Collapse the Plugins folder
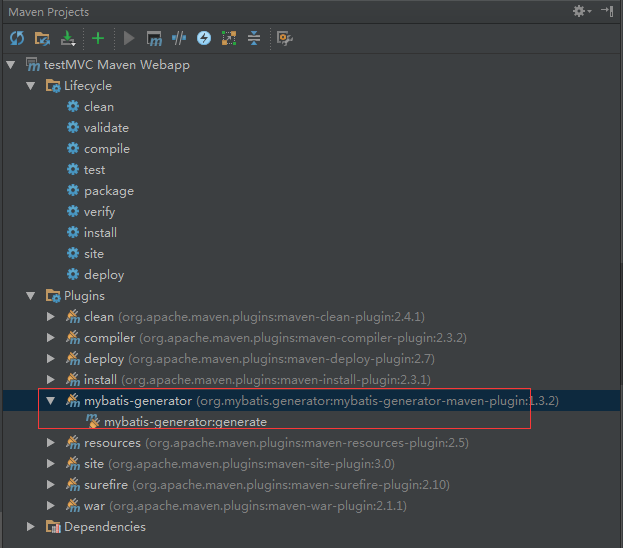623x548 pixels. tap(31, 295)
